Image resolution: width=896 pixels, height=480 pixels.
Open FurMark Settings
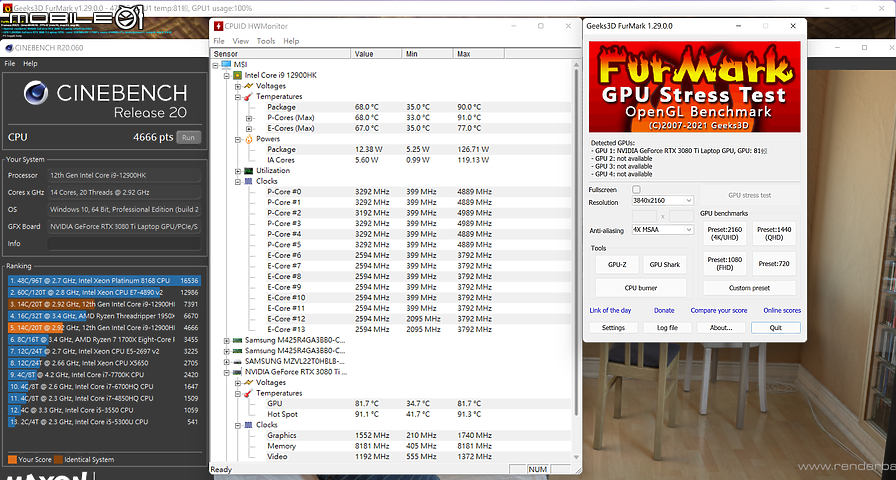(613, 327)
